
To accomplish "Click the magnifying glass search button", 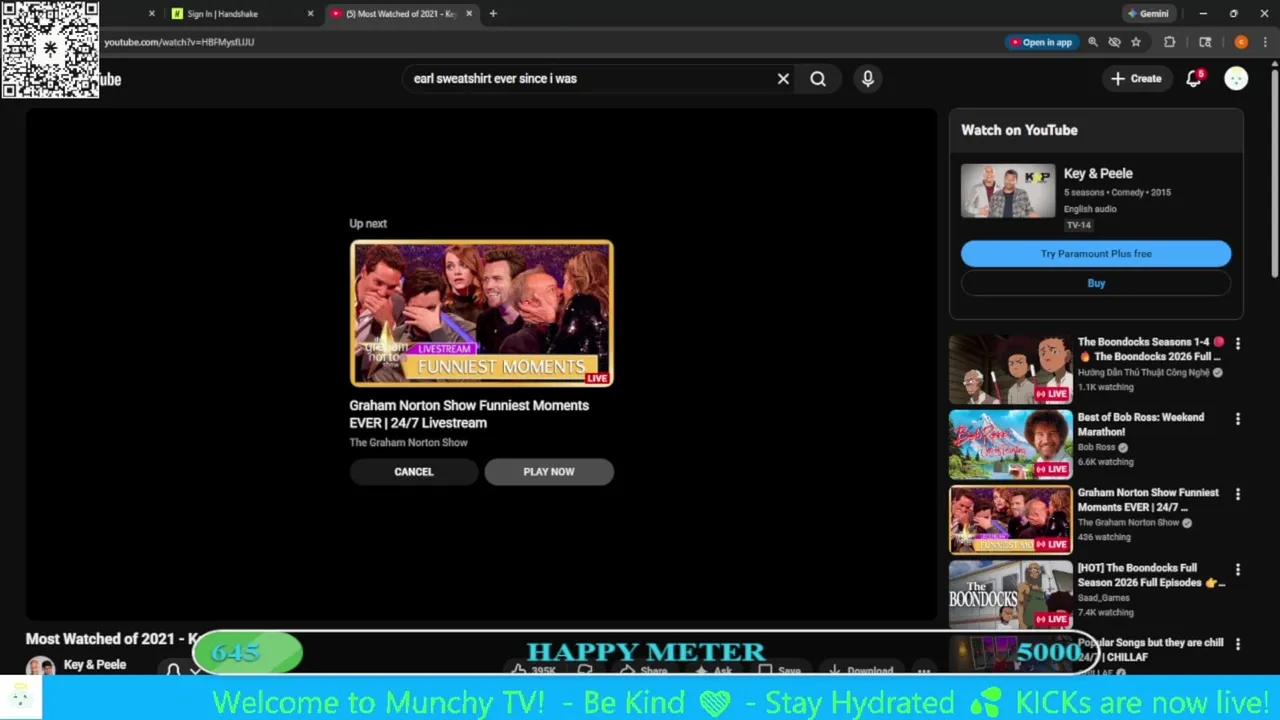I will coord(818,79).
